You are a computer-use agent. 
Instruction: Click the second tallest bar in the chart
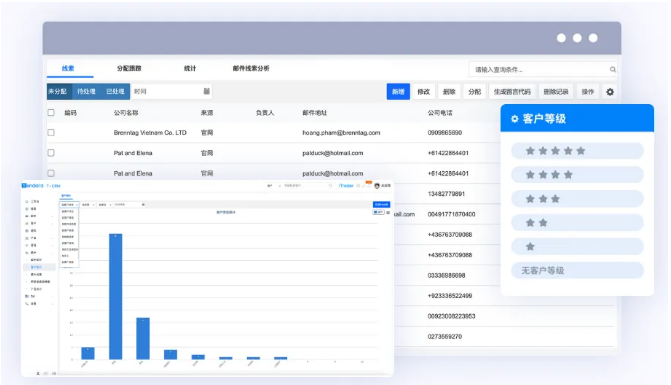[x=143, y=338]
